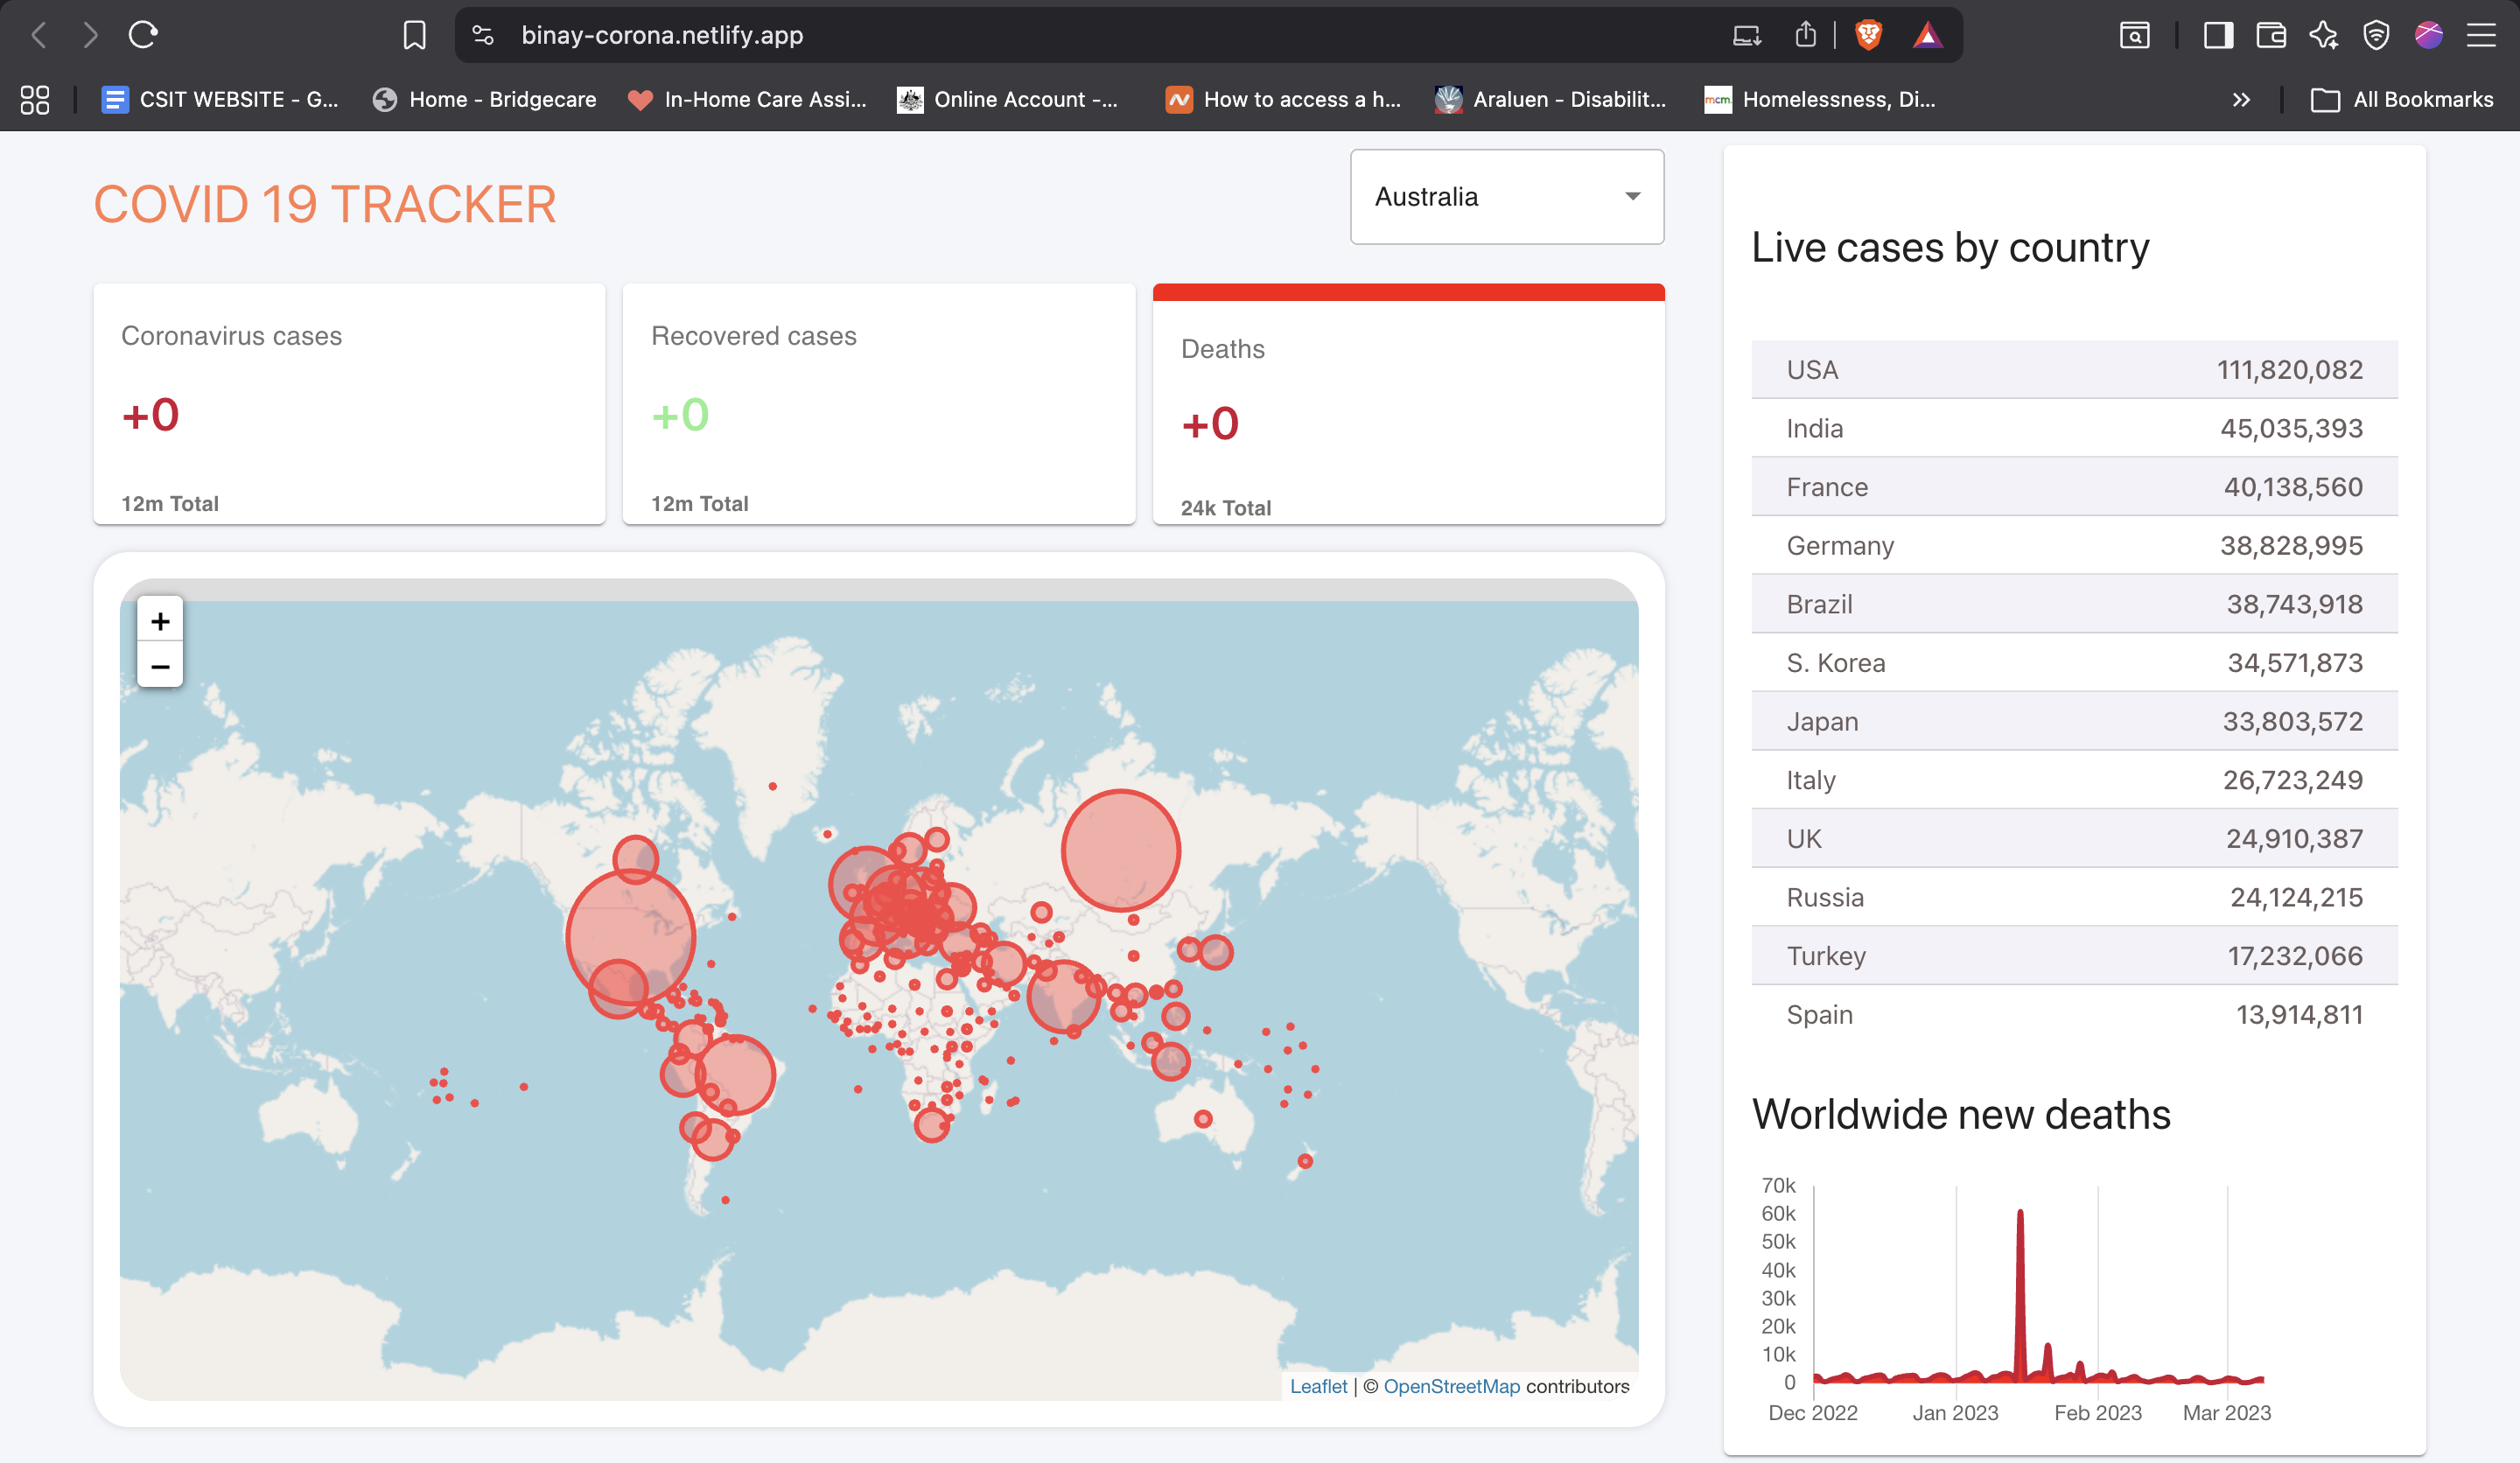
Task: Toggle the browser sidebar panel icon
Action: point(2218,35)
